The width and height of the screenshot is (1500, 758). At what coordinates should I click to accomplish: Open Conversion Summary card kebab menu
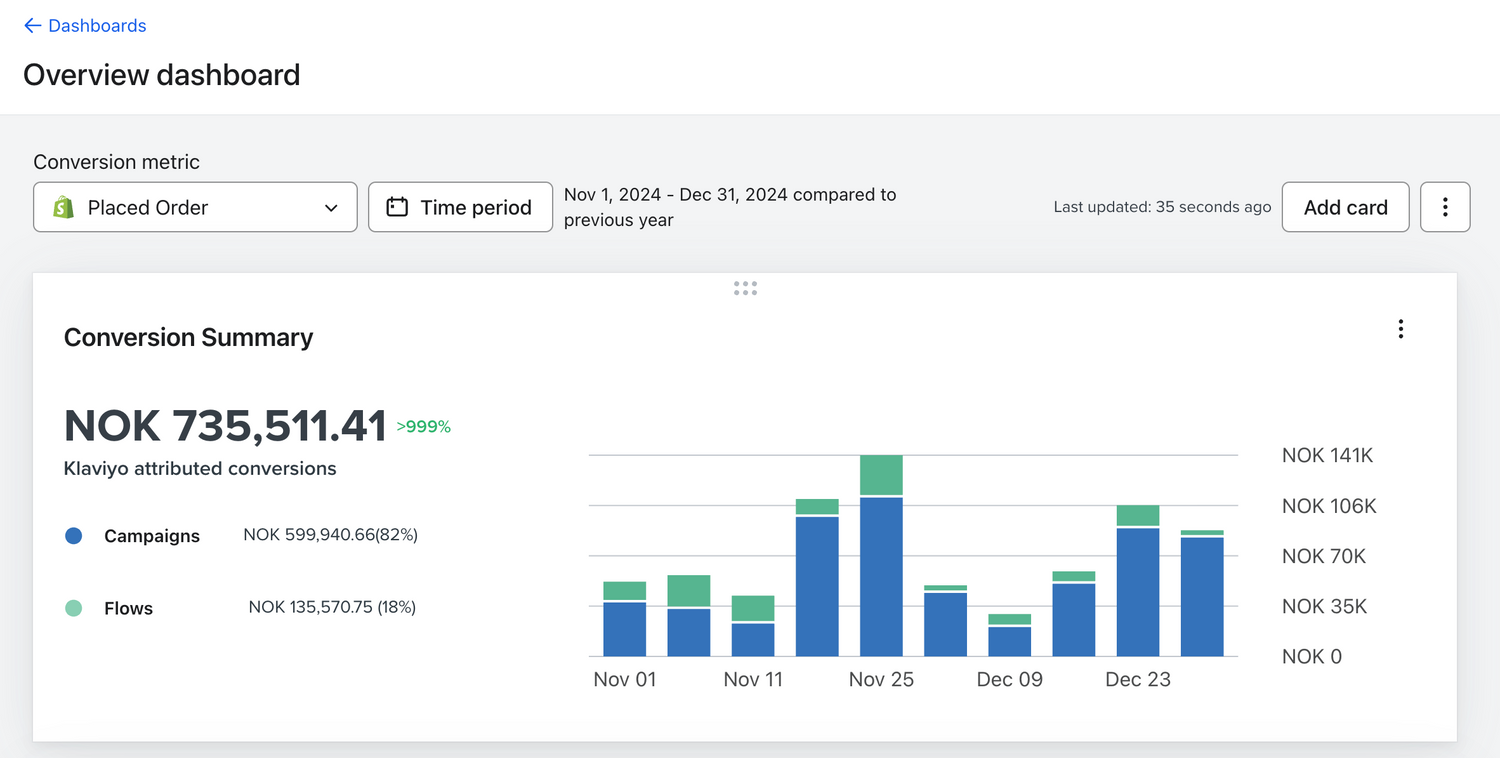tap(1400, 329)
